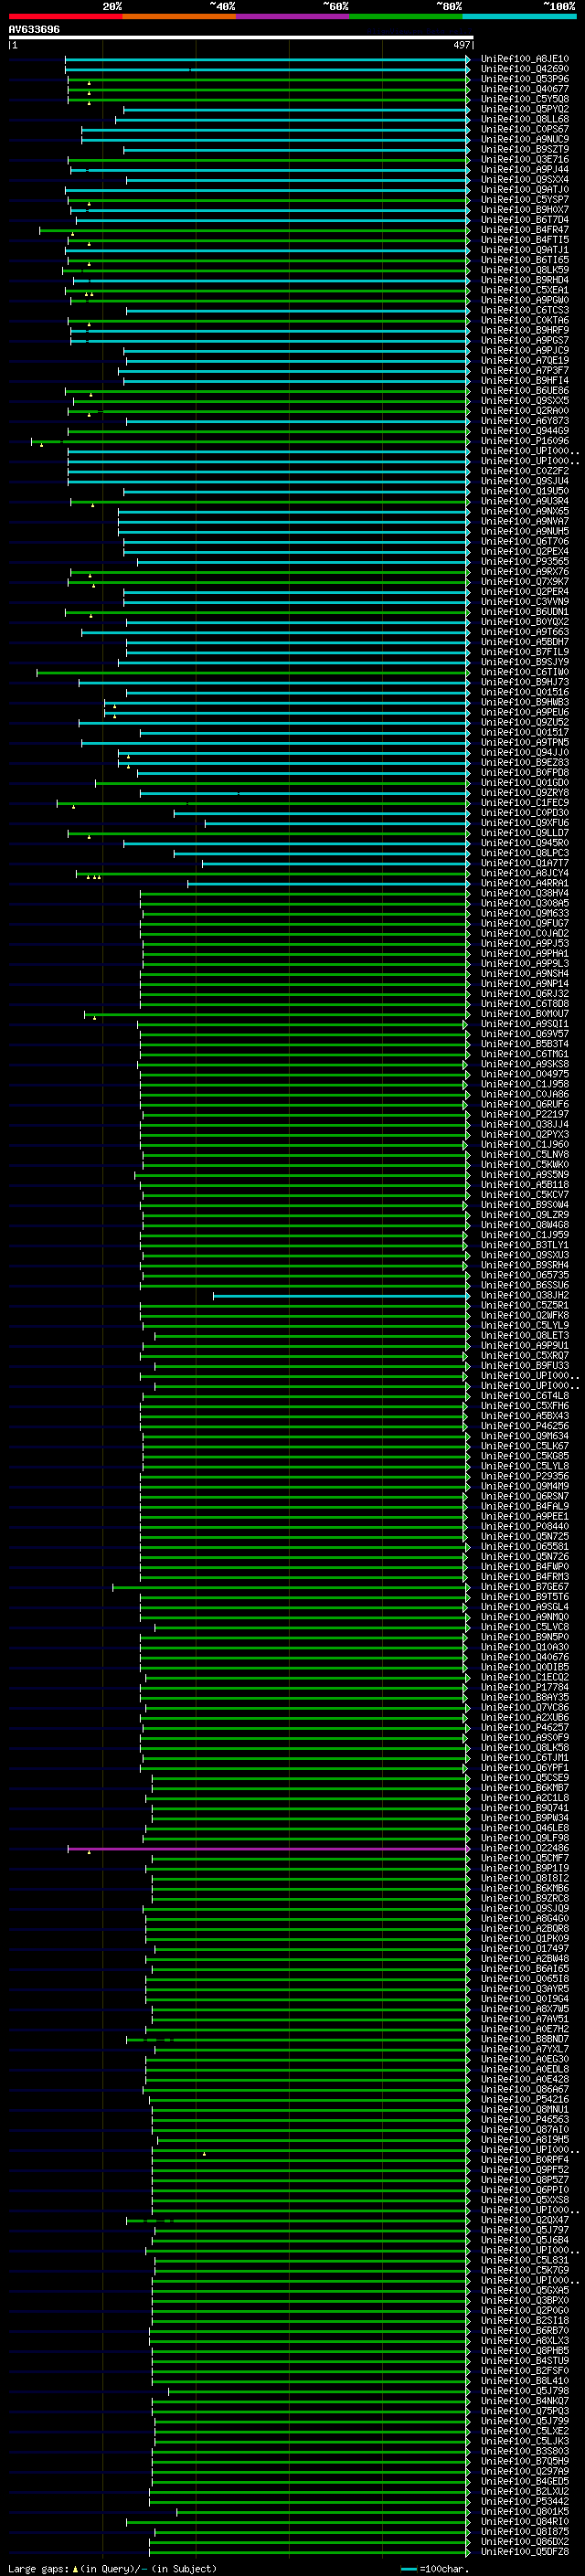Viewport: 585px width, 2576px height.
Task: Select hit label UniRef100_A4RRA1
Action: 525,883
